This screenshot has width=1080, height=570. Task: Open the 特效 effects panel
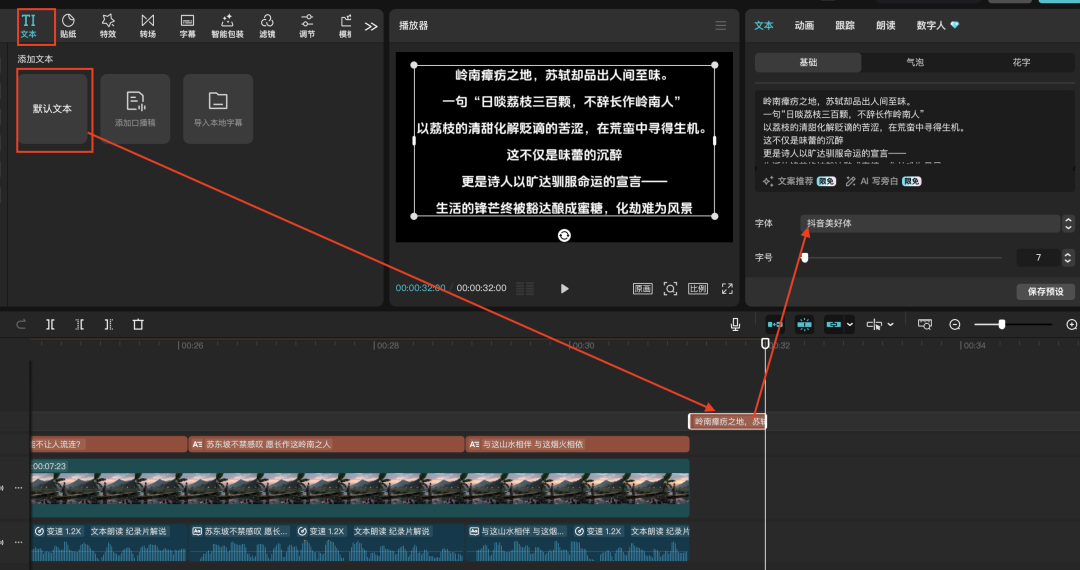108,26
